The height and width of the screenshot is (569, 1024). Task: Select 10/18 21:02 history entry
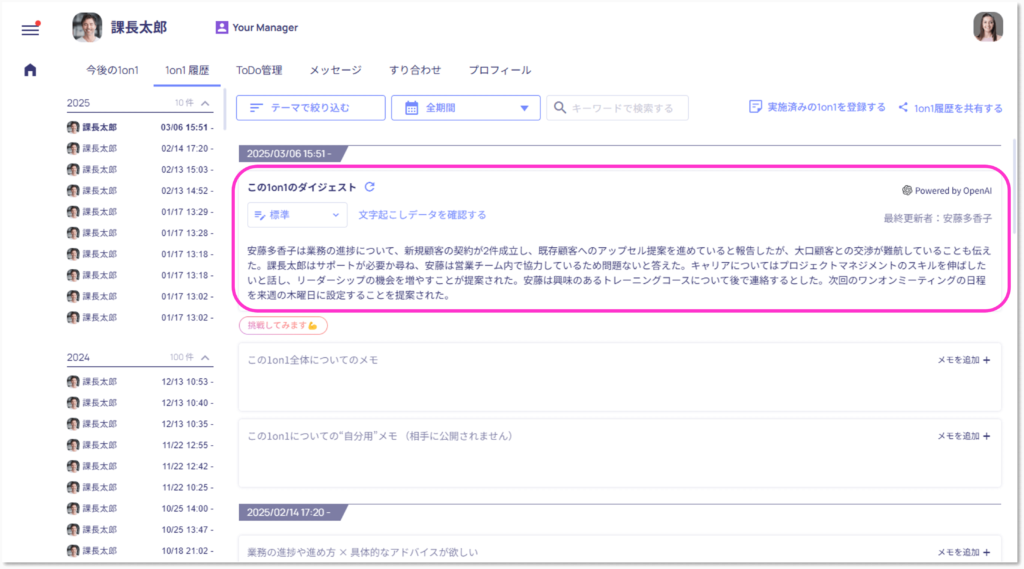(140, 551)
